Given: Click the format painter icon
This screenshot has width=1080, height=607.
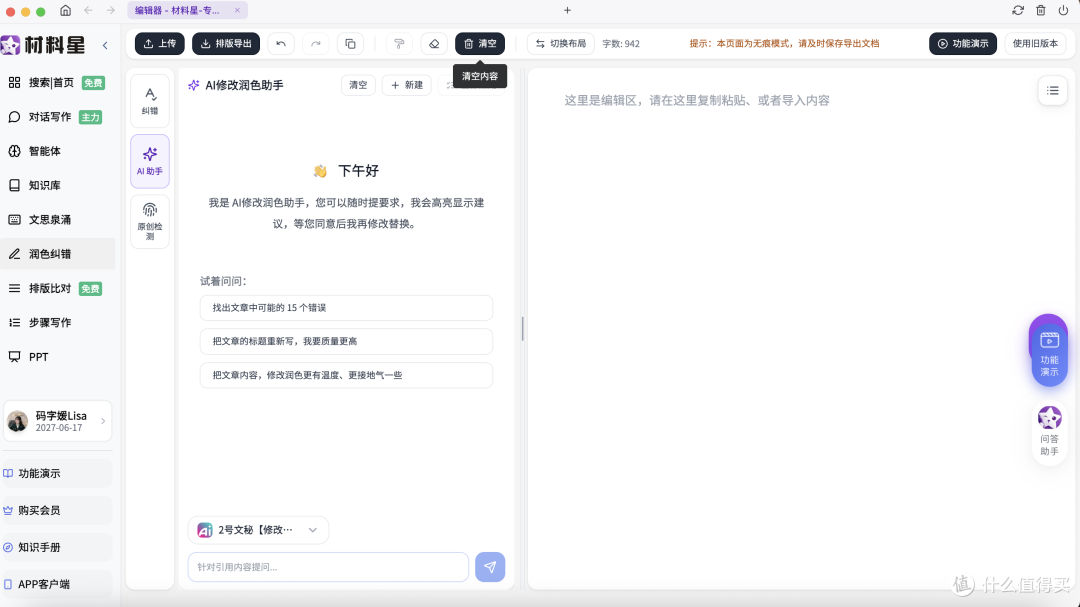Looking at the screenshot, I should [399, 43].
